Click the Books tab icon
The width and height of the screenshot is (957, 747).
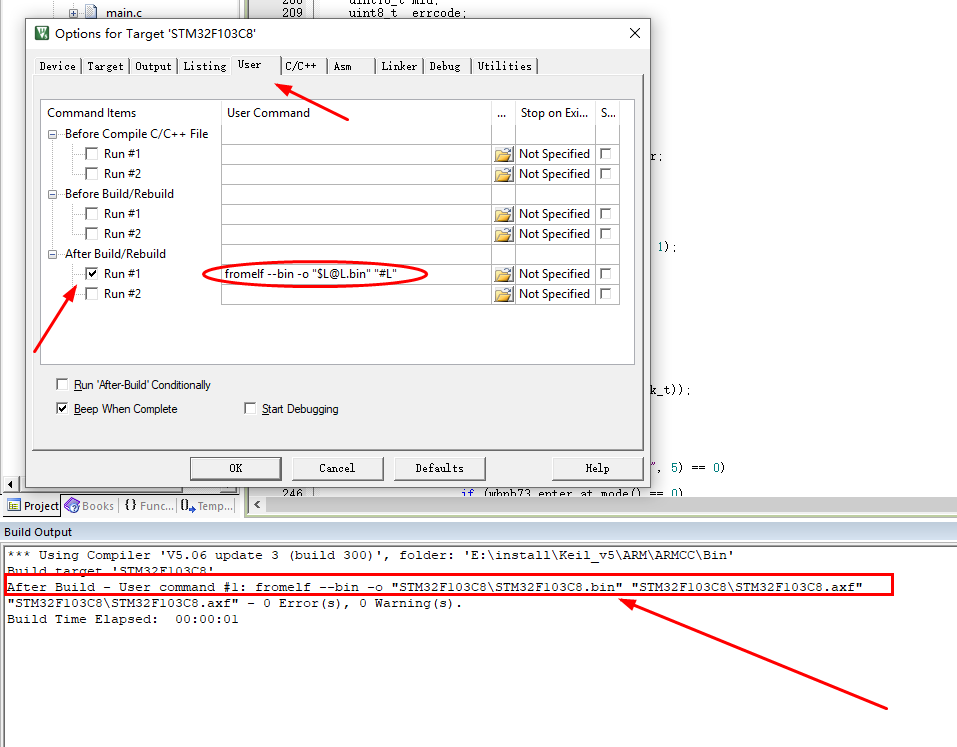pos(72,505)
